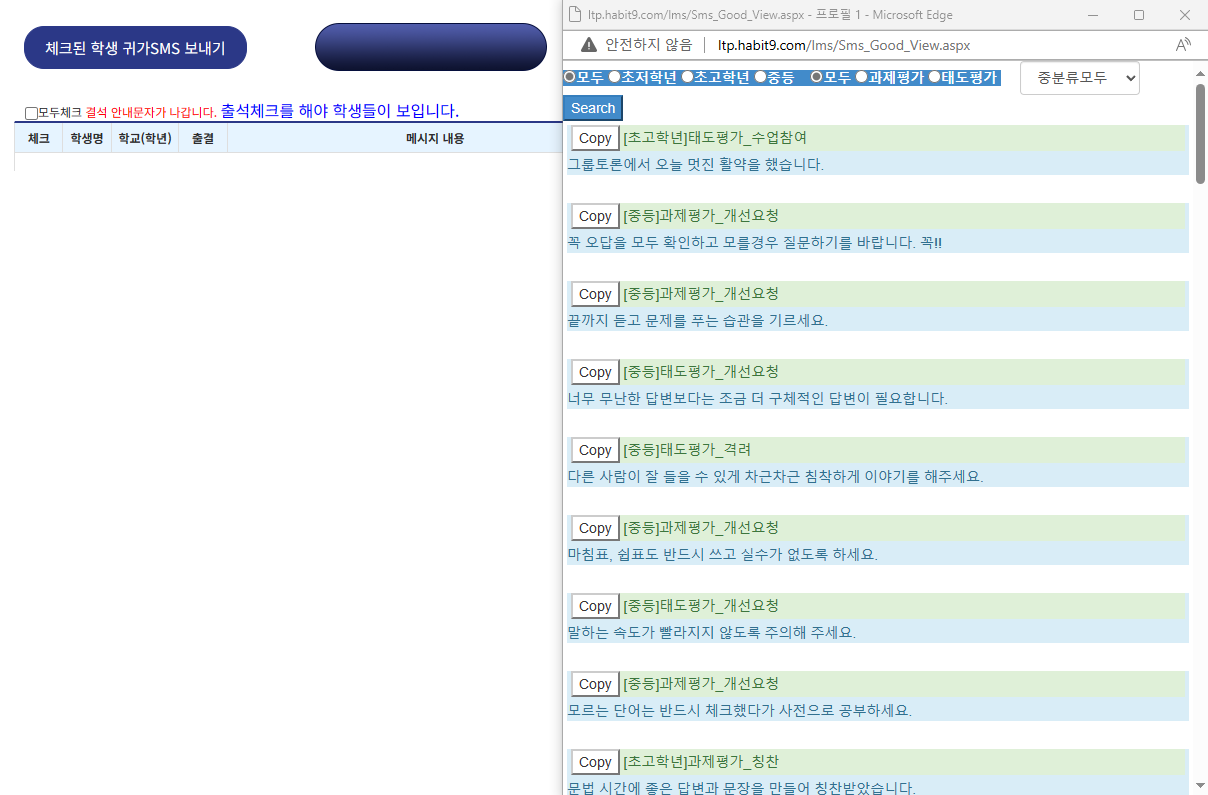This screenshot has width=1208, height=795.
Task: Open the 중분류모두 dropdown
Action: coord(1079,77)
